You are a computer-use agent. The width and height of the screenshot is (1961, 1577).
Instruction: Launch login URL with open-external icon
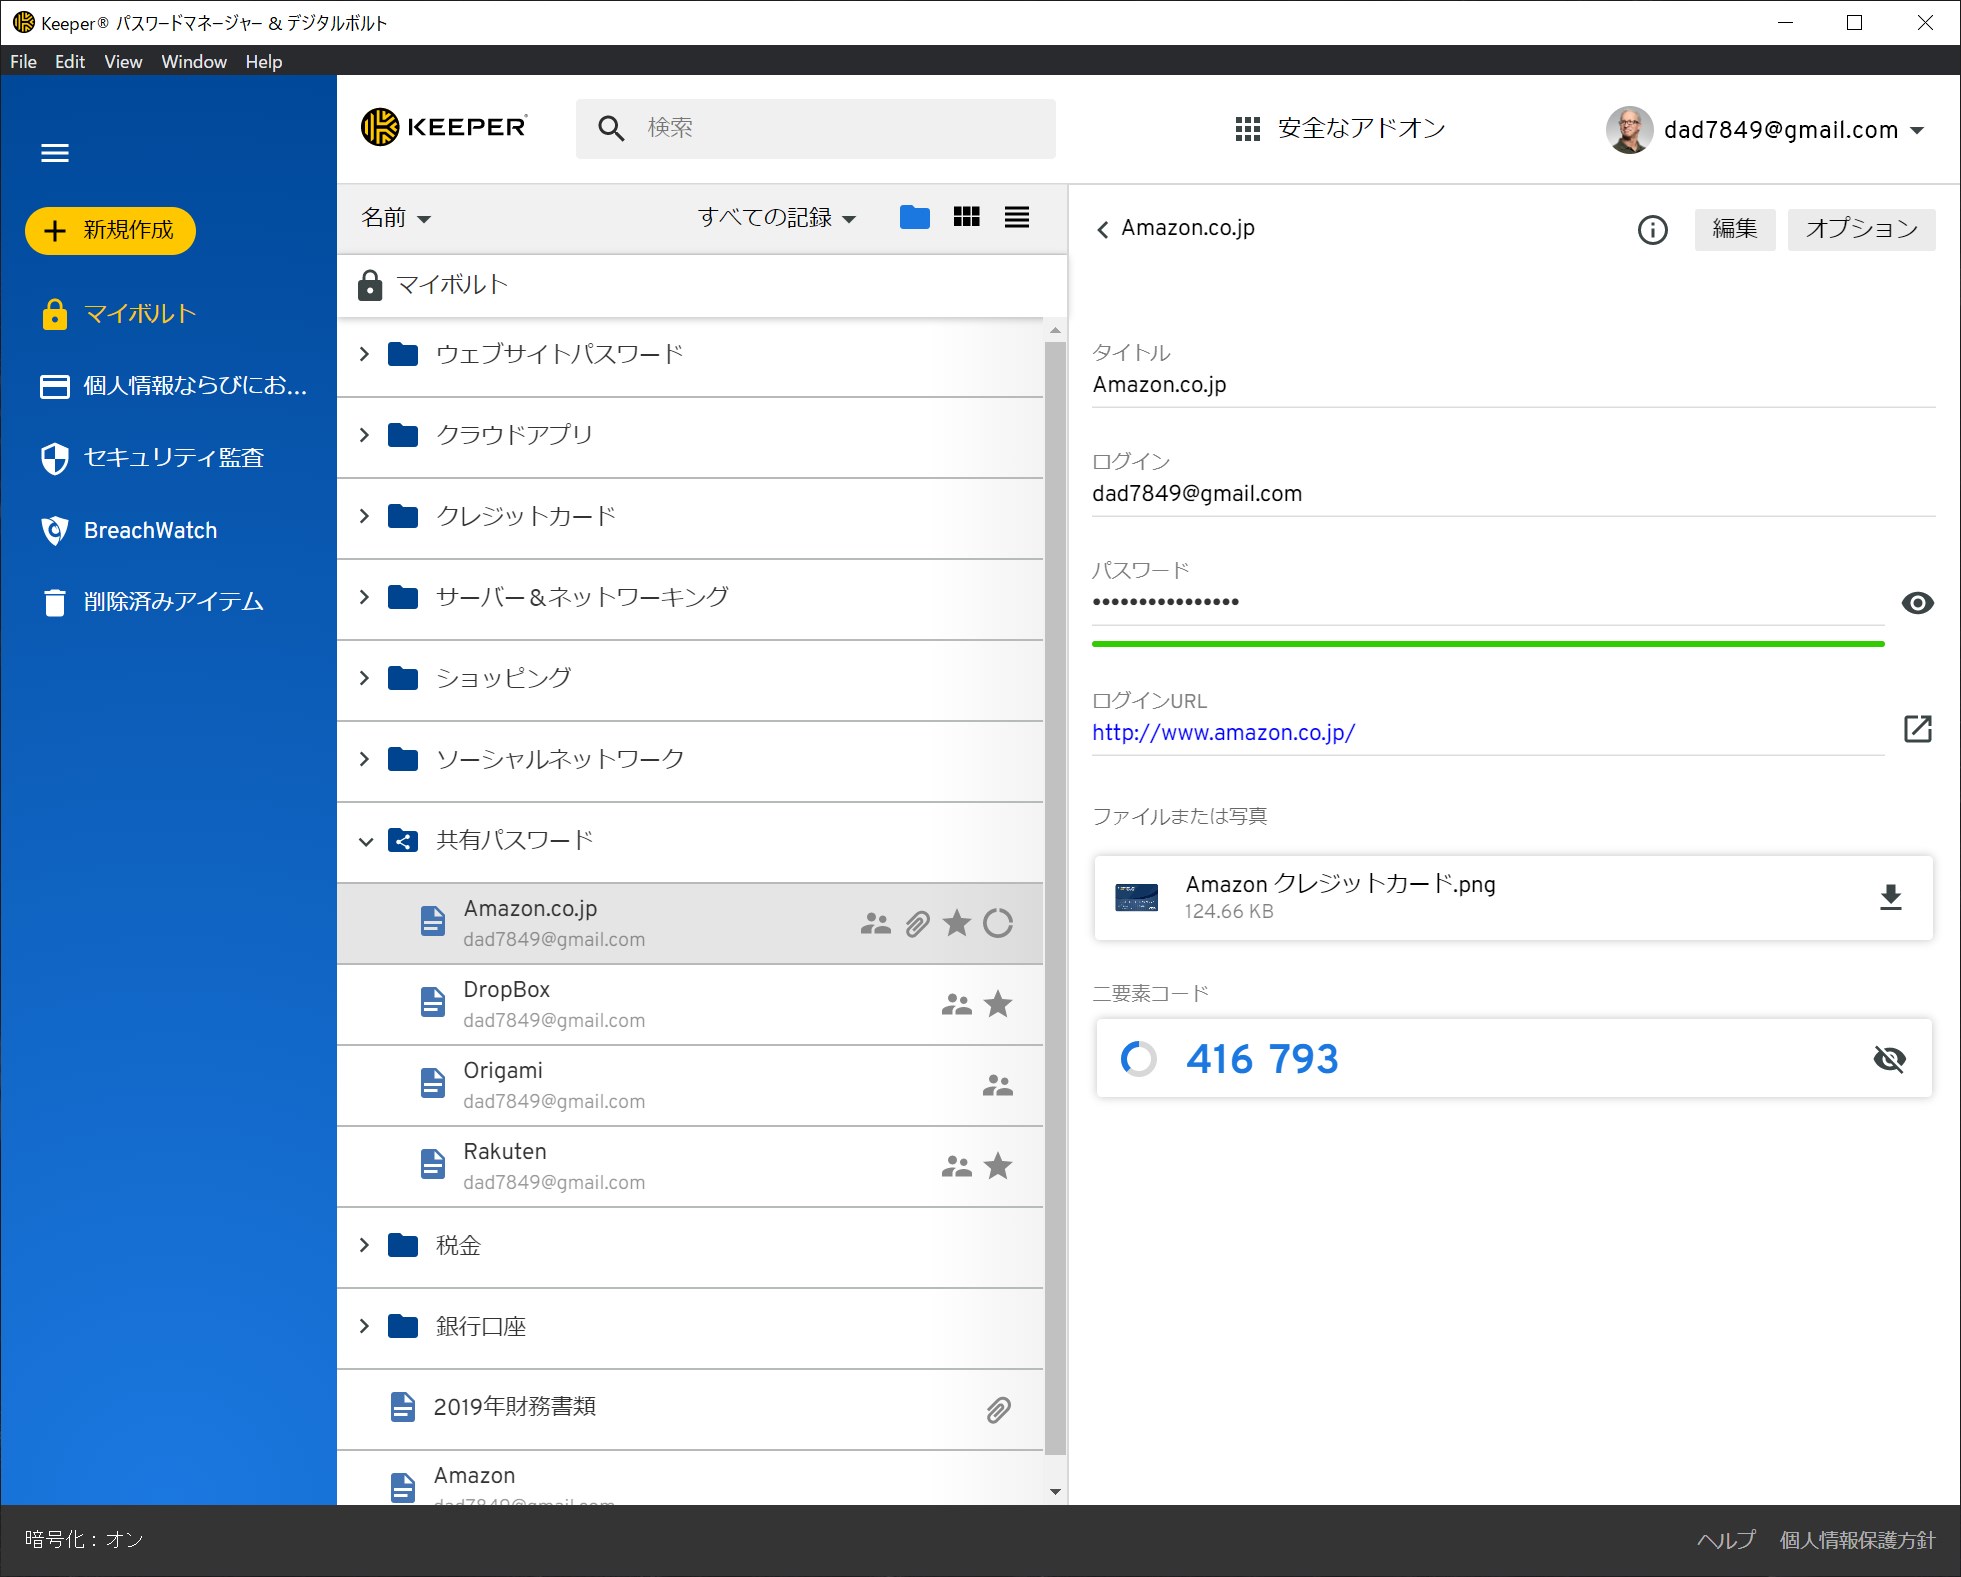pos(1917,729)
